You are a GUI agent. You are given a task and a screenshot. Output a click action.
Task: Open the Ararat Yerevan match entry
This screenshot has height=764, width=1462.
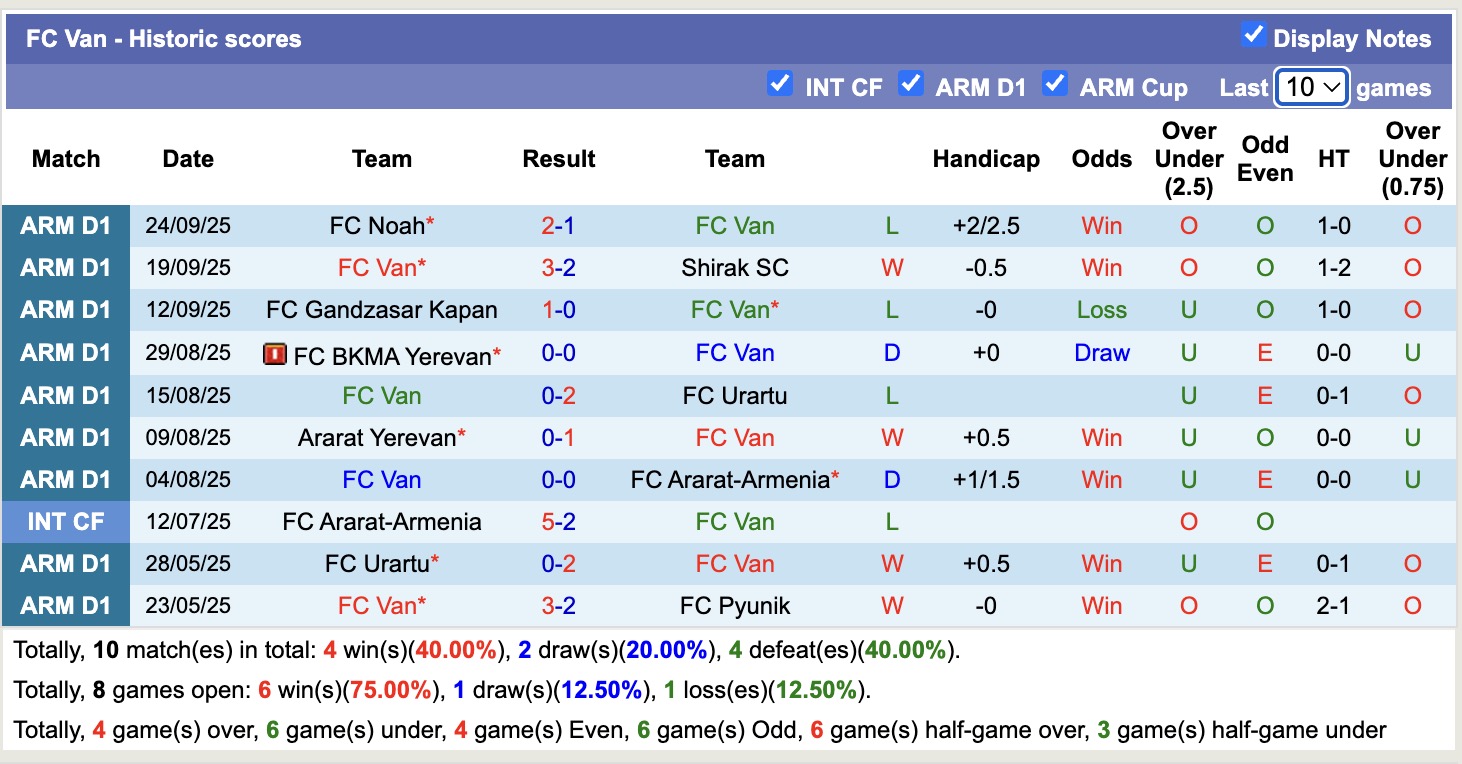tap(382, 437)
